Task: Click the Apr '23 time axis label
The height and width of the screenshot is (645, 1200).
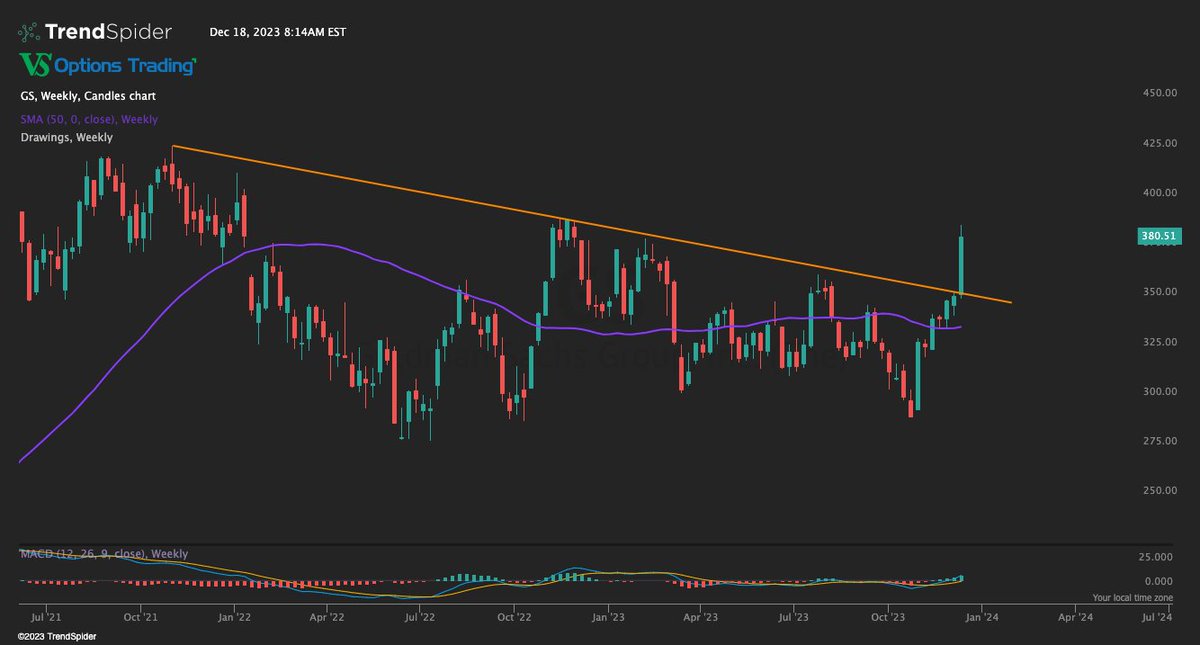Action: pos(700,618)
